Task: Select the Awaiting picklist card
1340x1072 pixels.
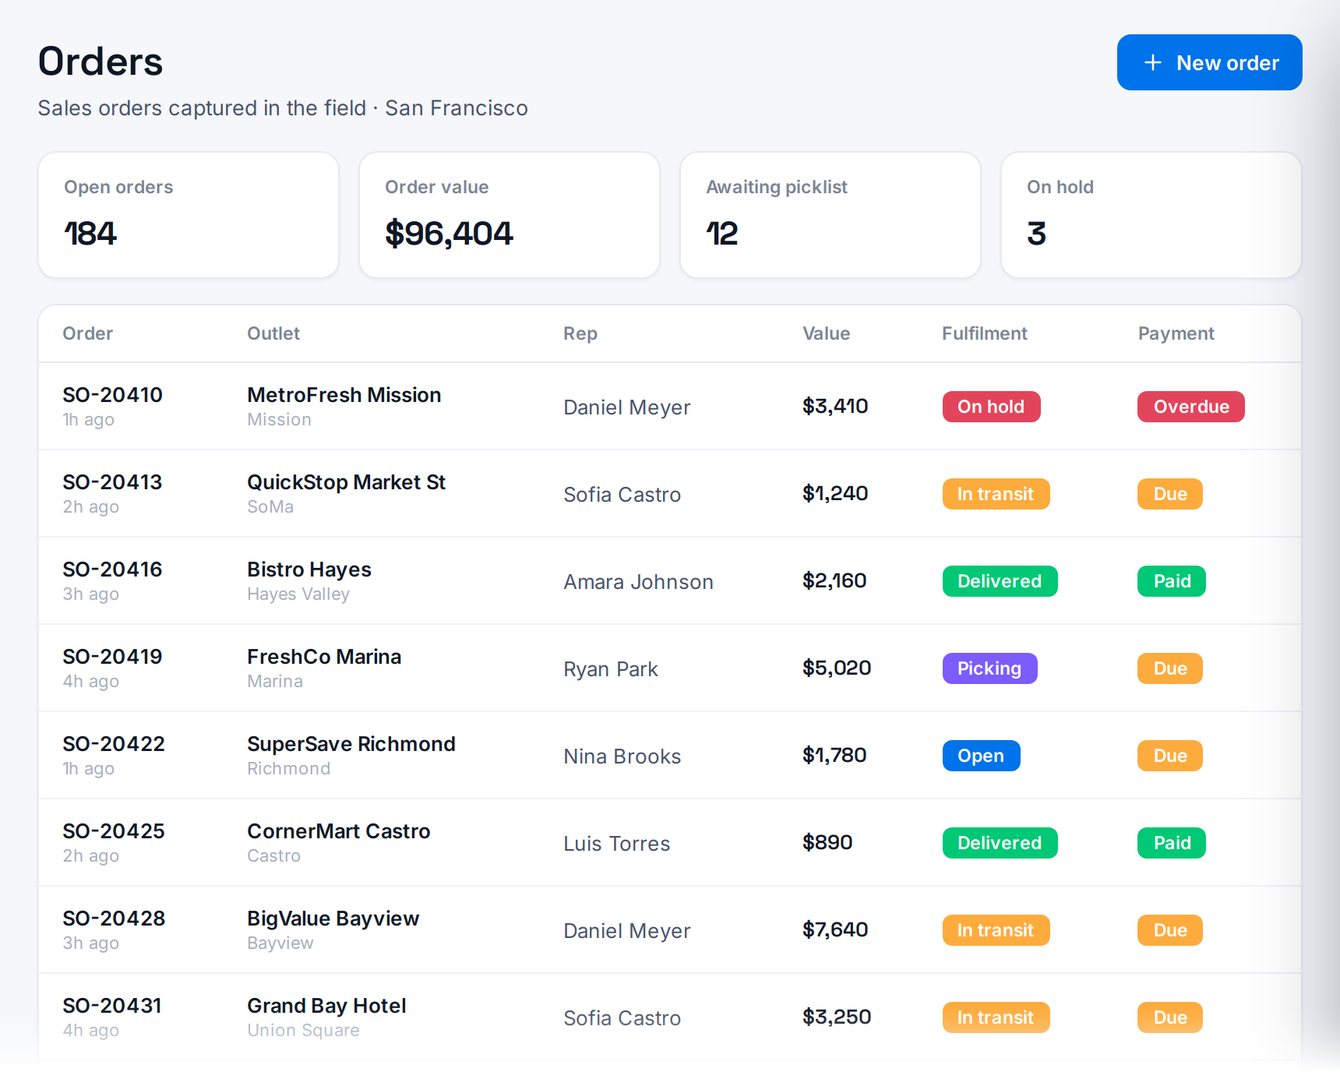Action: pos(830,215)
